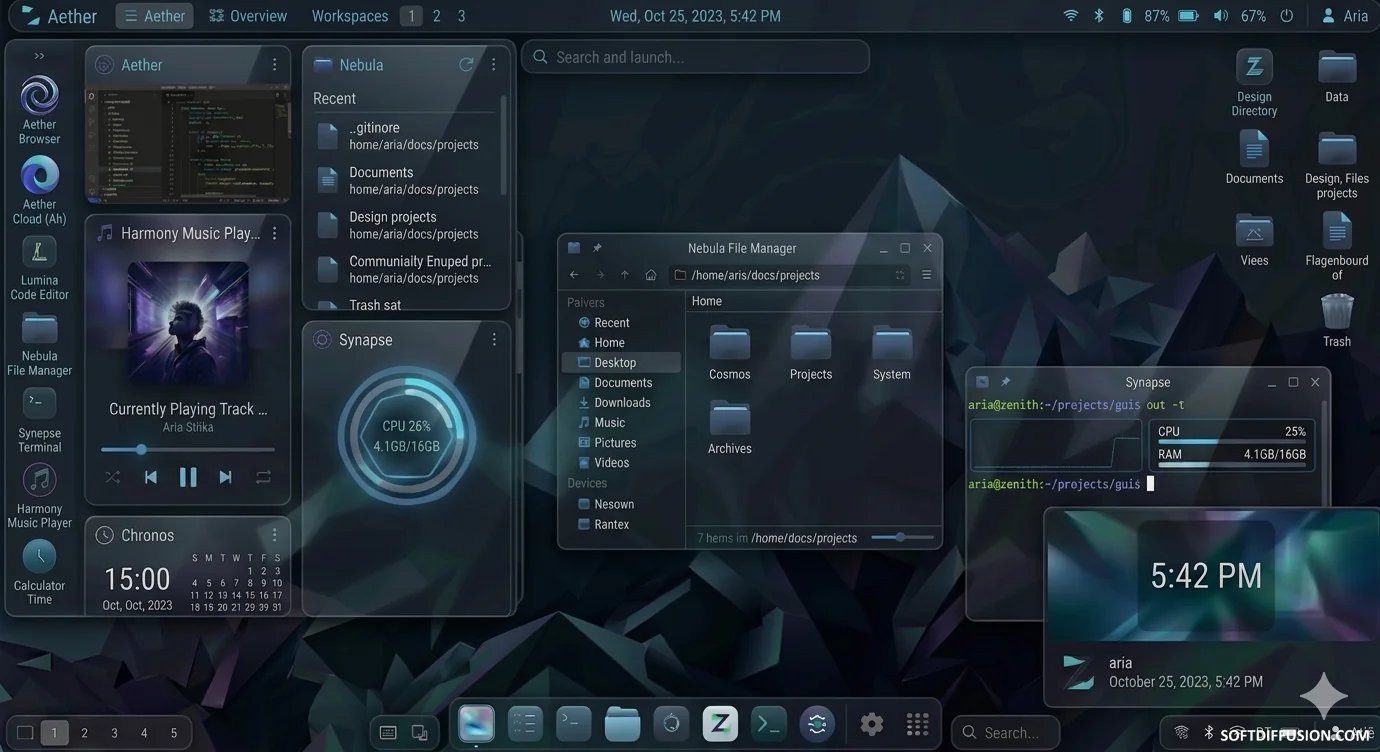Open the app grid launcher in dock
The height and width of the screenshot is (752, 1380).
tap(917, 724)
